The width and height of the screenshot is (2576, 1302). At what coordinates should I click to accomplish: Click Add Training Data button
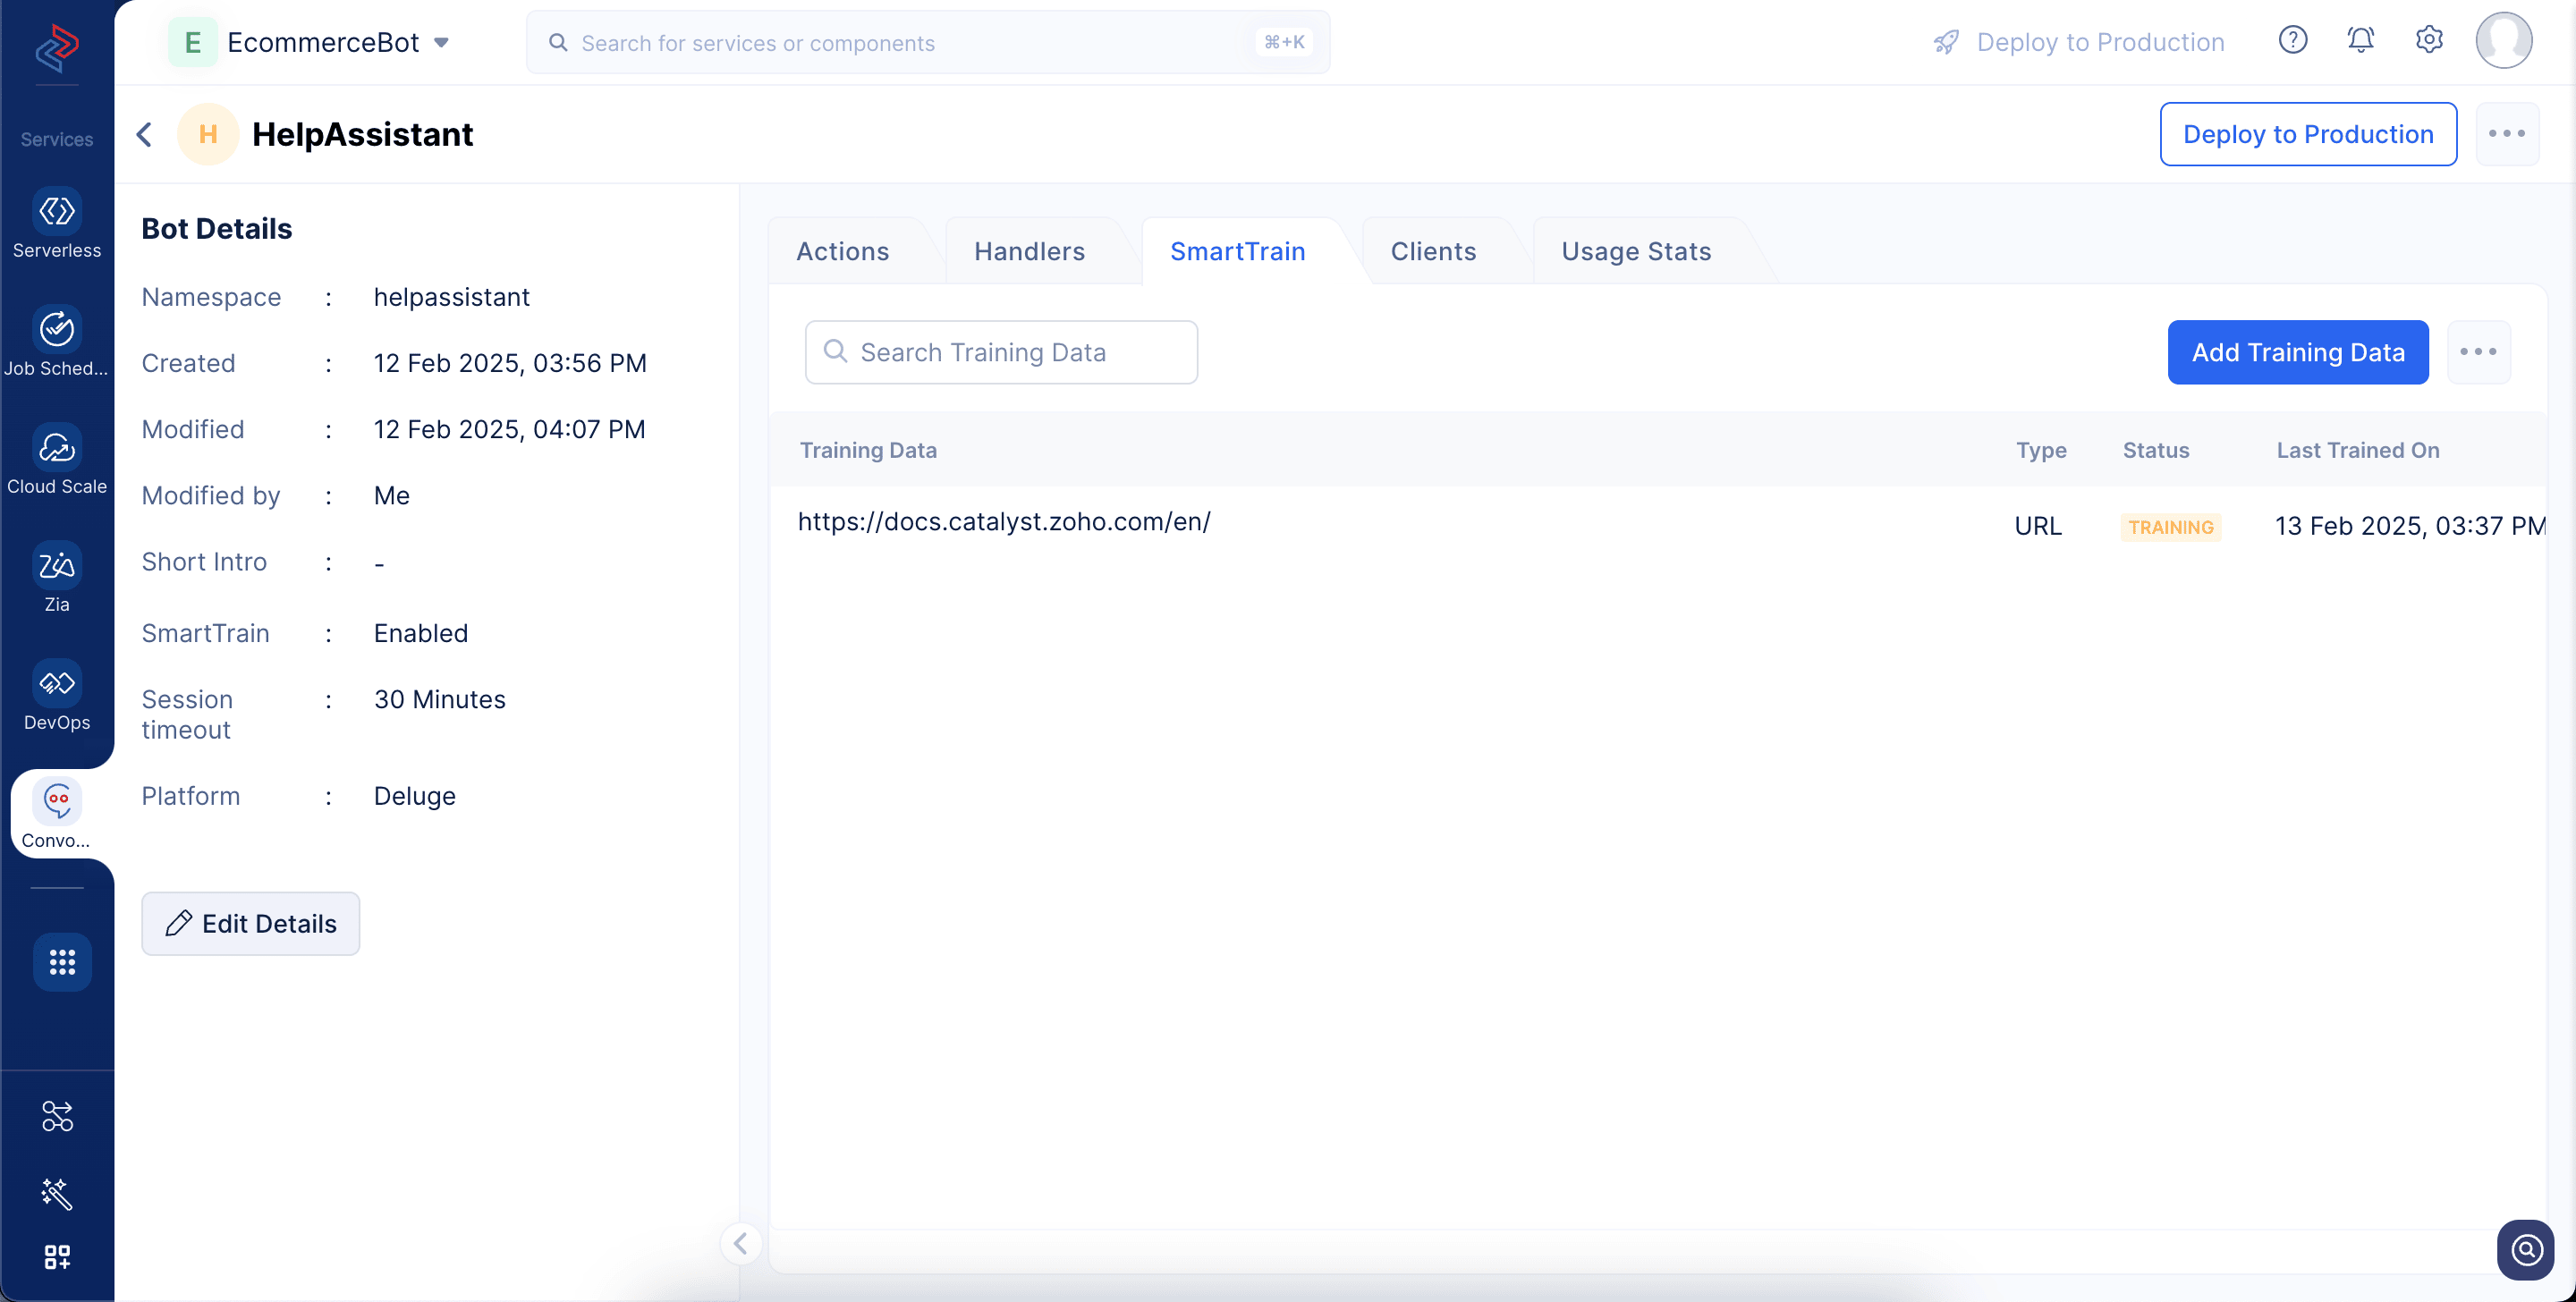click(x=2298, y=352)
